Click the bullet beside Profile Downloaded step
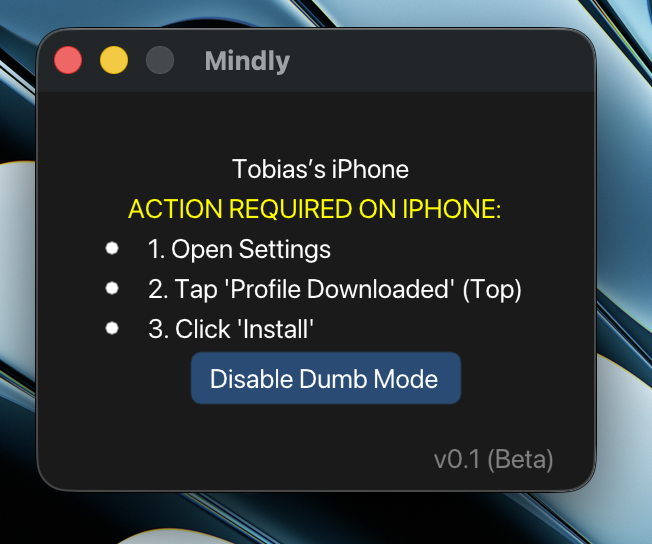This screenshot has width=652, height=544. click(x=112, y=288)
